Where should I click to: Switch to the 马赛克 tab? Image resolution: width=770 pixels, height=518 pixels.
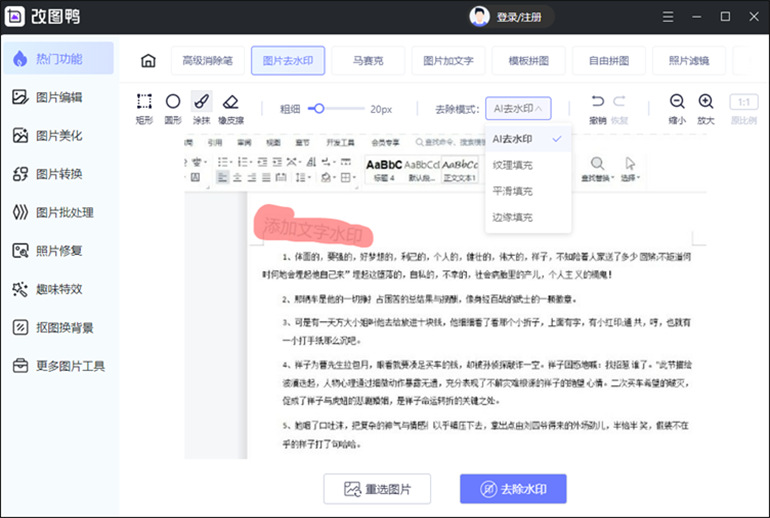click(x=368, y=61)
